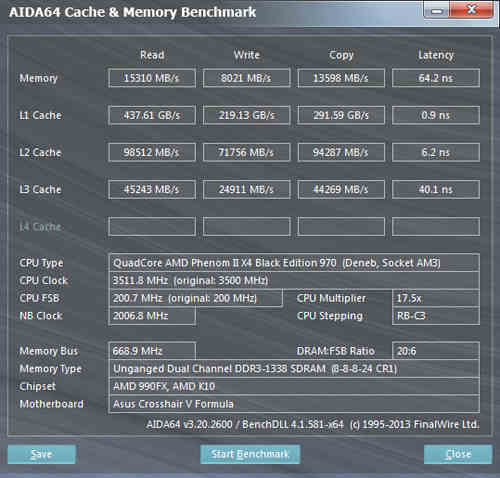Click the Save button
This screenshot has width=500, height=478.
[42, 454]
